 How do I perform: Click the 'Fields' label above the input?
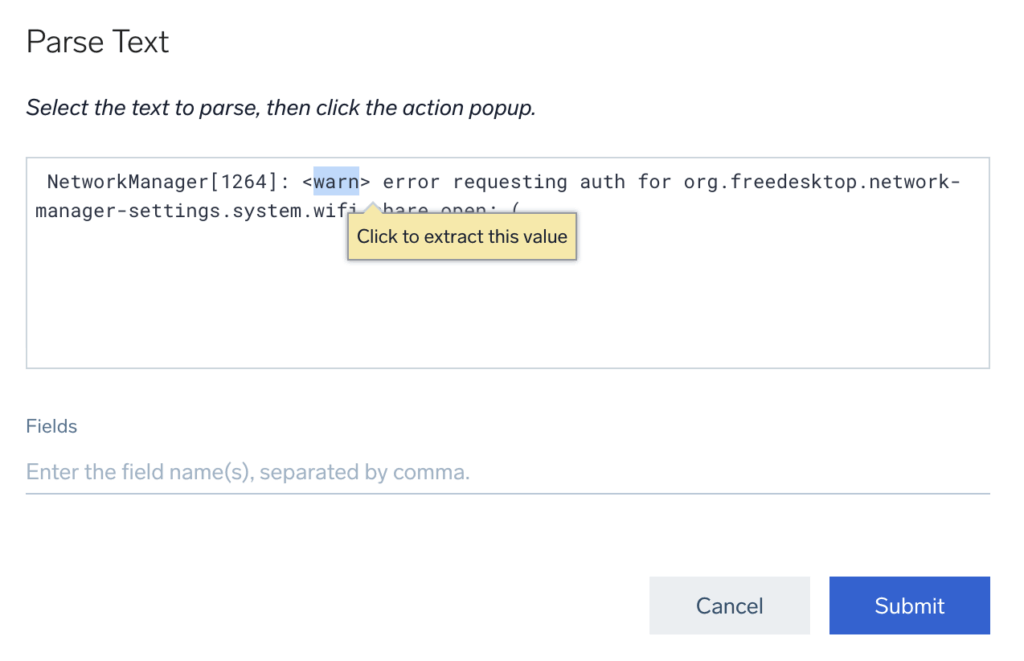pyautogui.click(x=51, y=426)
